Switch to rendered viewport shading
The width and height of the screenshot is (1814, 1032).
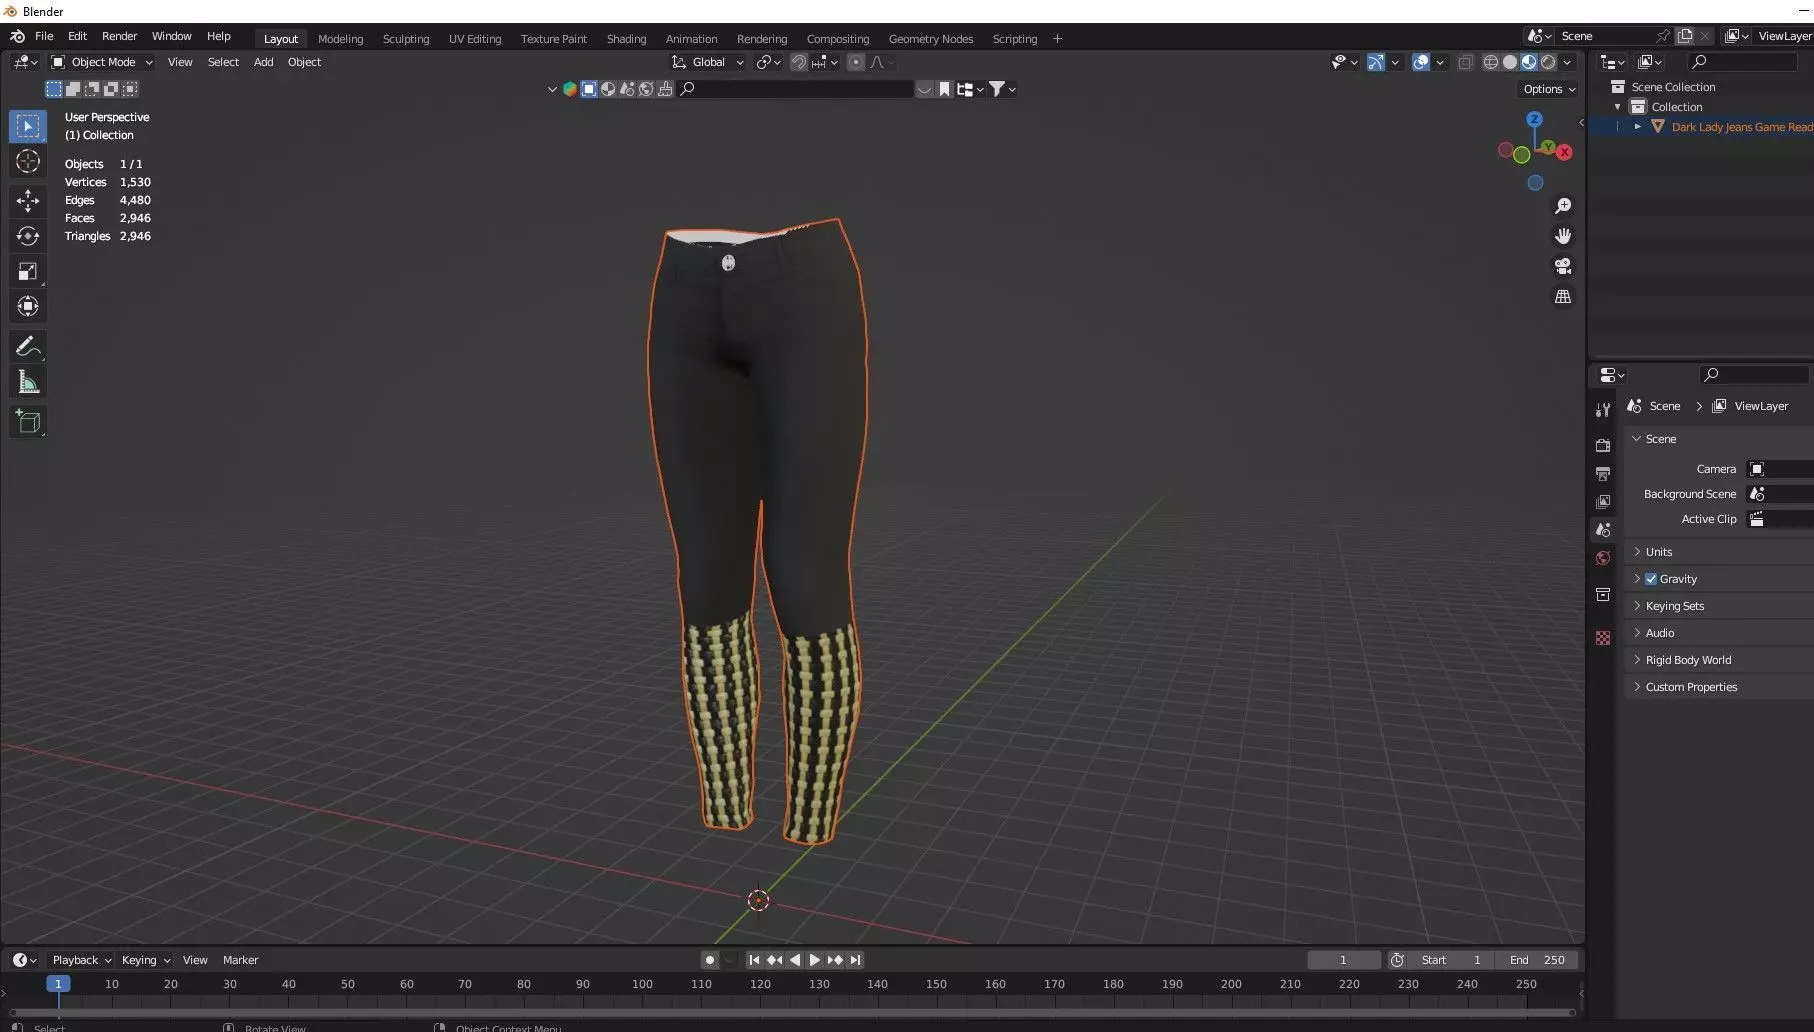(1548, 62)
